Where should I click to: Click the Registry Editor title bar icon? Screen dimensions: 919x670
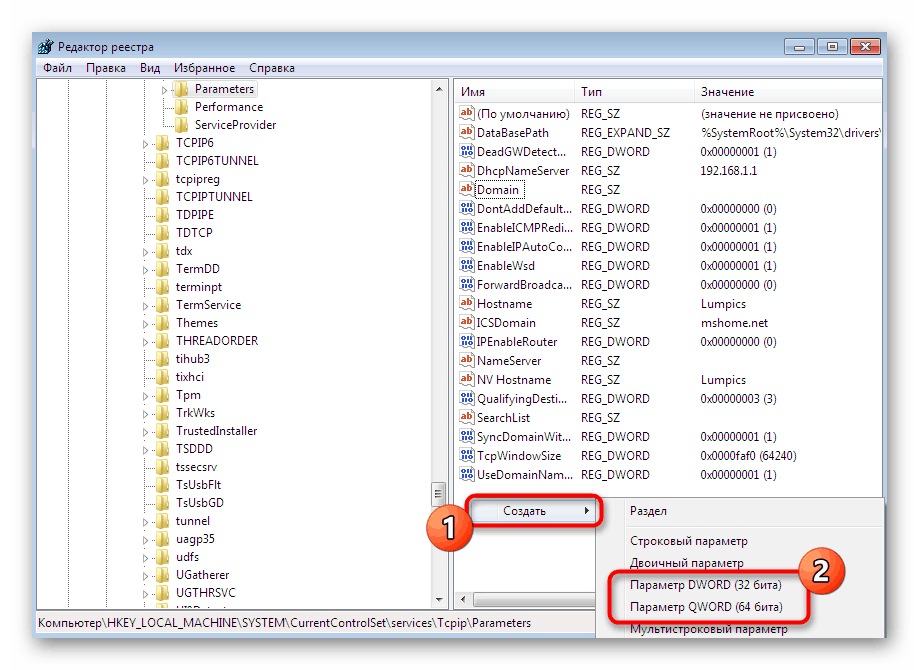46,47
